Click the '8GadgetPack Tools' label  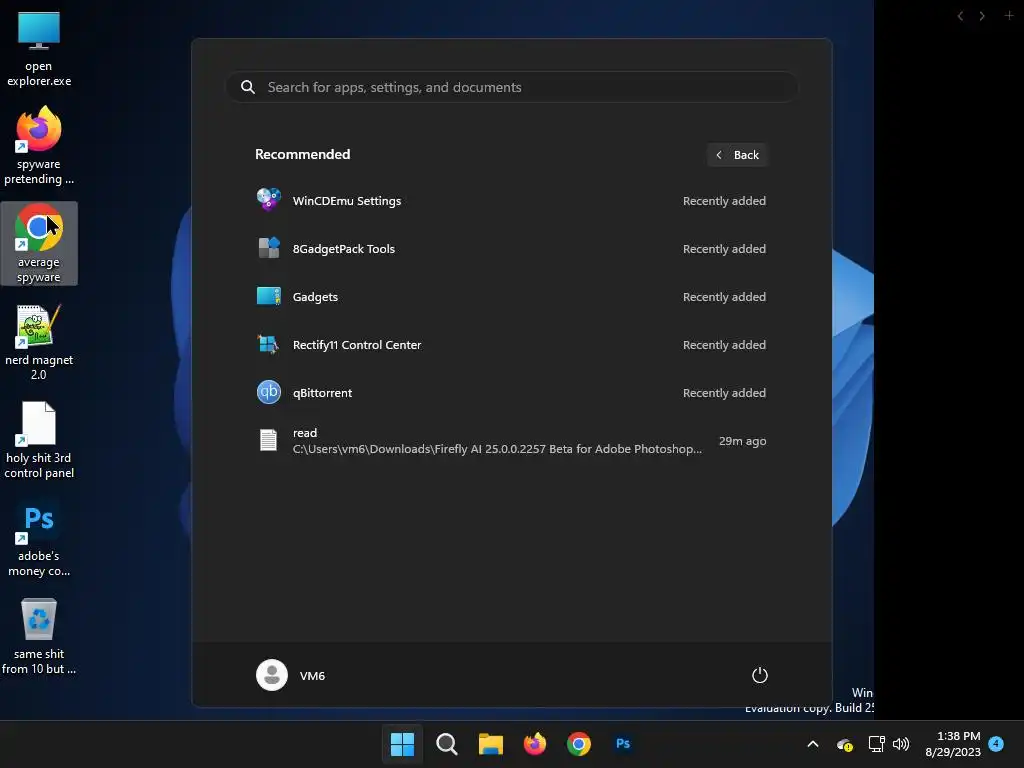pyautogui.click(x=344, y=249)
